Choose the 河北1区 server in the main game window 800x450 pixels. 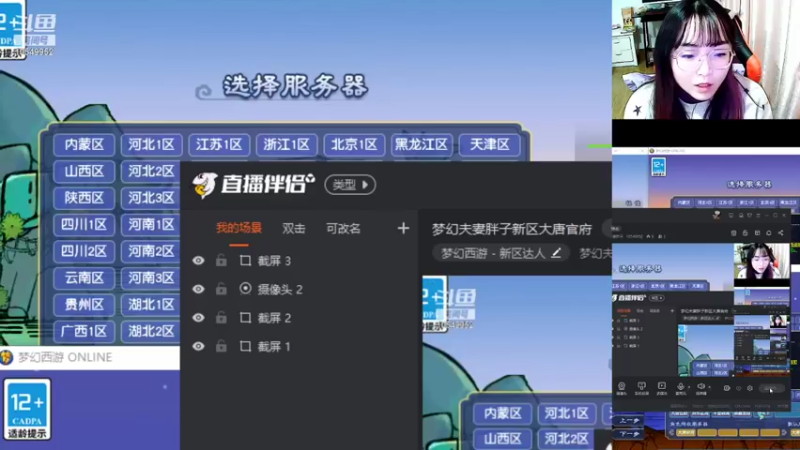point(152,144)
